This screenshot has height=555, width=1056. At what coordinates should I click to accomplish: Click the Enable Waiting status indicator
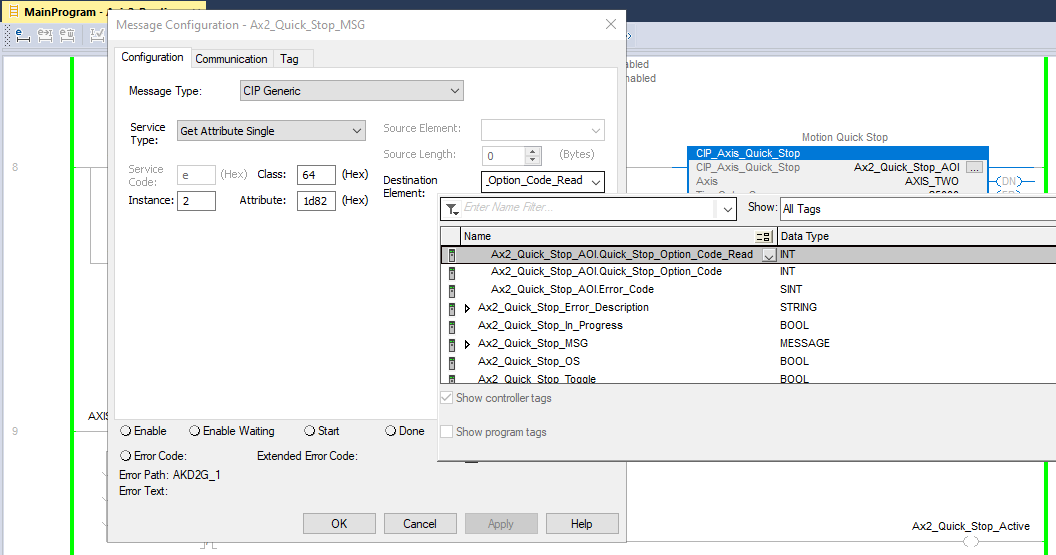(x=195, y=430)
